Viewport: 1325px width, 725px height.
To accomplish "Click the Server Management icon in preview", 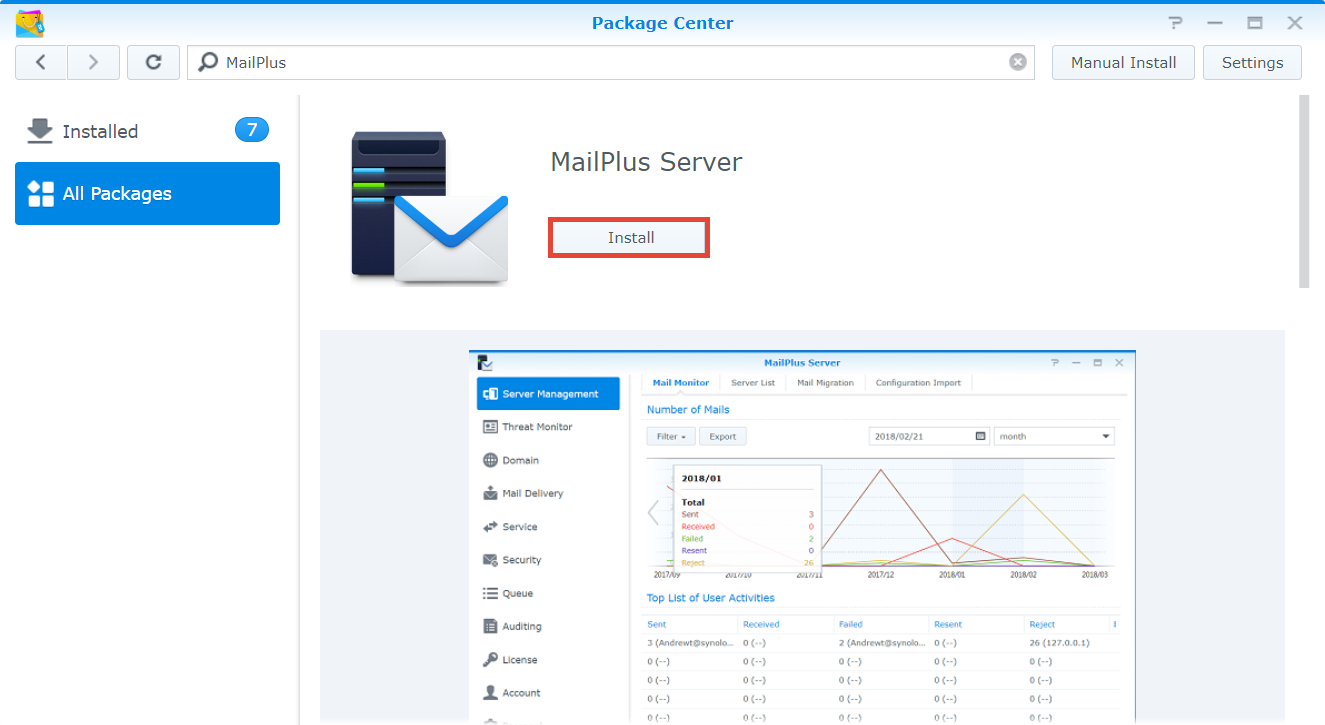I will (x=490, y=394).
